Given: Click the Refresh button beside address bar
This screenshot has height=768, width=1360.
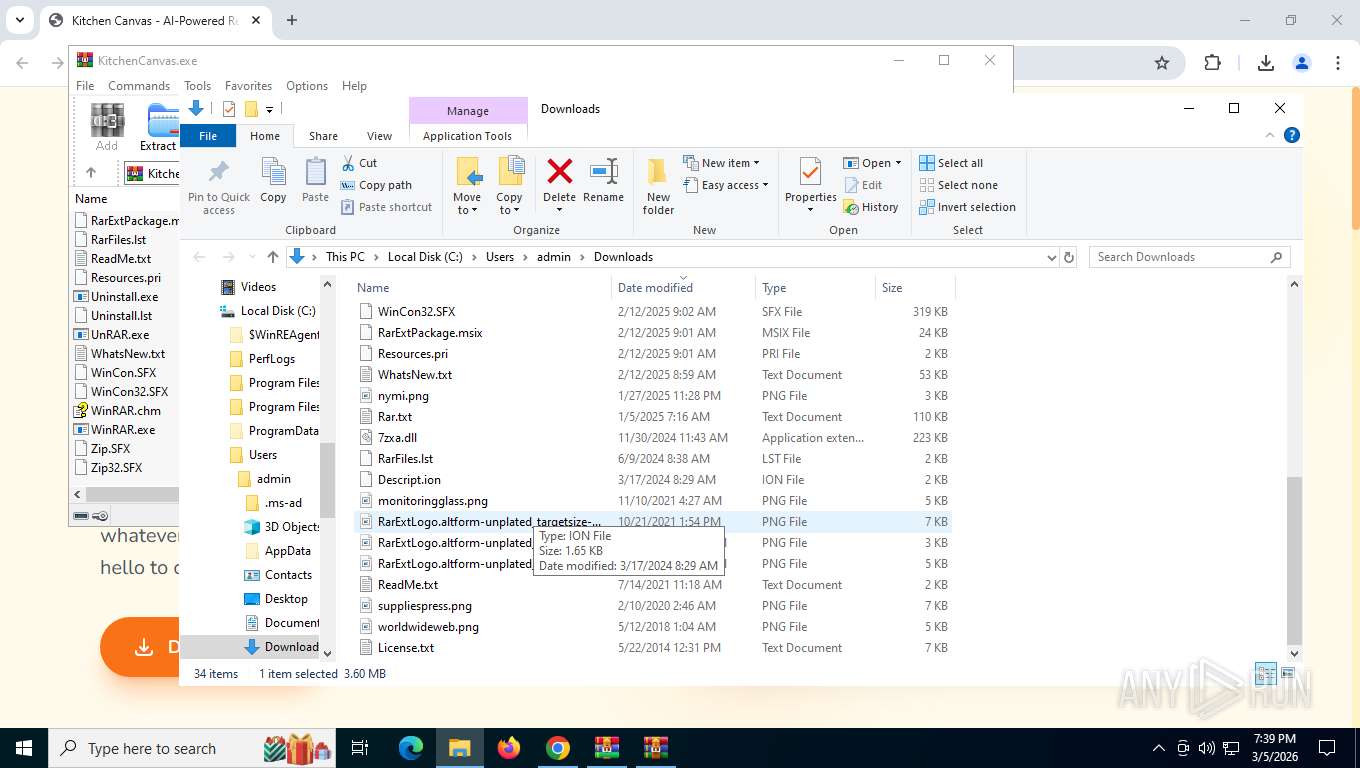Looking at the screenshot, I should pyautogui.click(x=1069, y=257).
